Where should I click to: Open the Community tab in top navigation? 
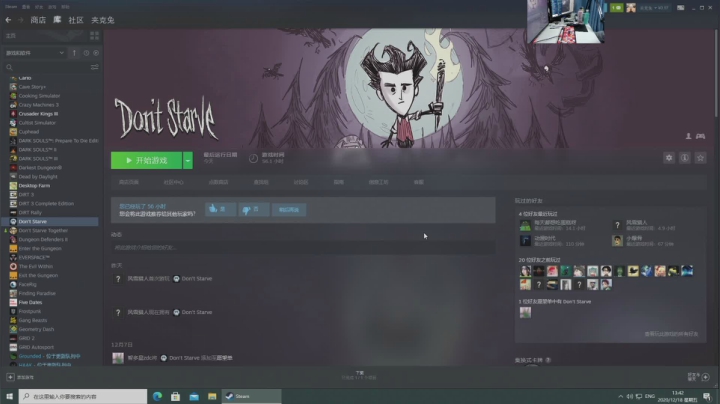point(76,20)
